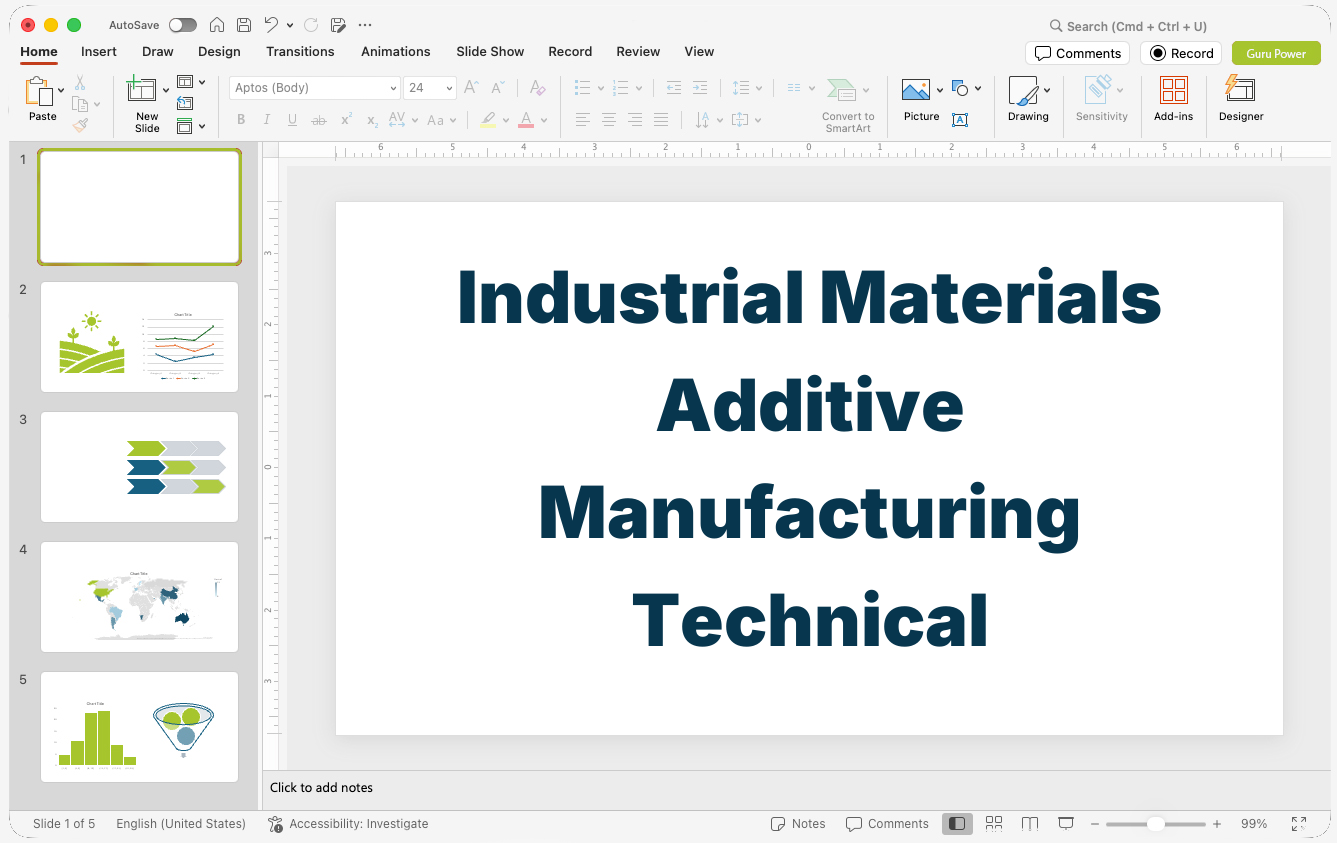Toggle Normal view button in status bar

click(957, 824)
